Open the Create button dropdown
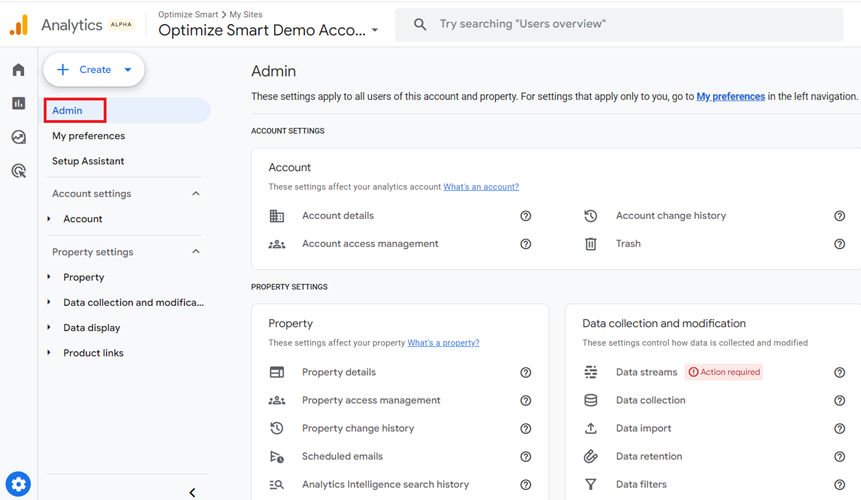 click(x=128, y=70)
